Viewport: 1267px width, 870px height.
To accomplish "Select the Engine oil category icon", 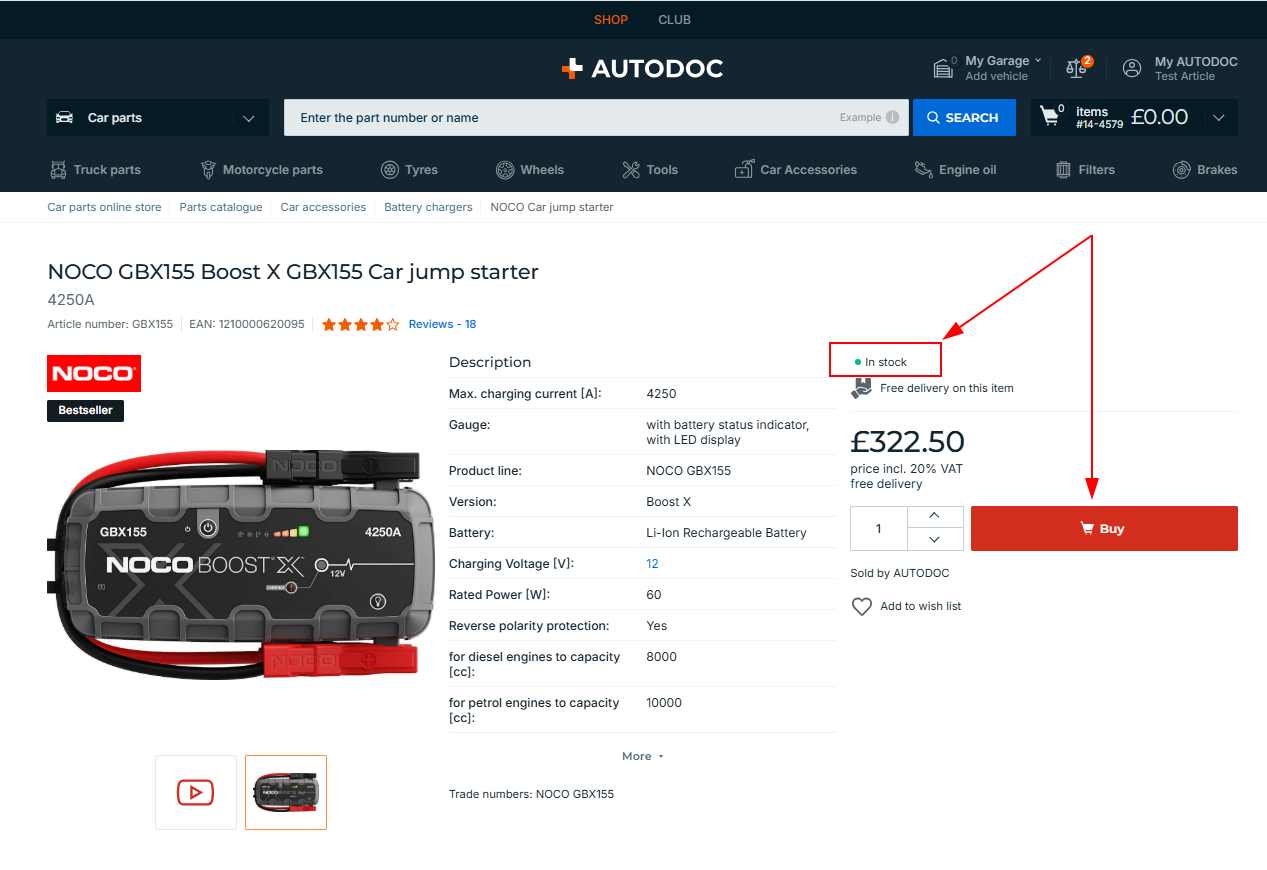I will click(924, 170).
